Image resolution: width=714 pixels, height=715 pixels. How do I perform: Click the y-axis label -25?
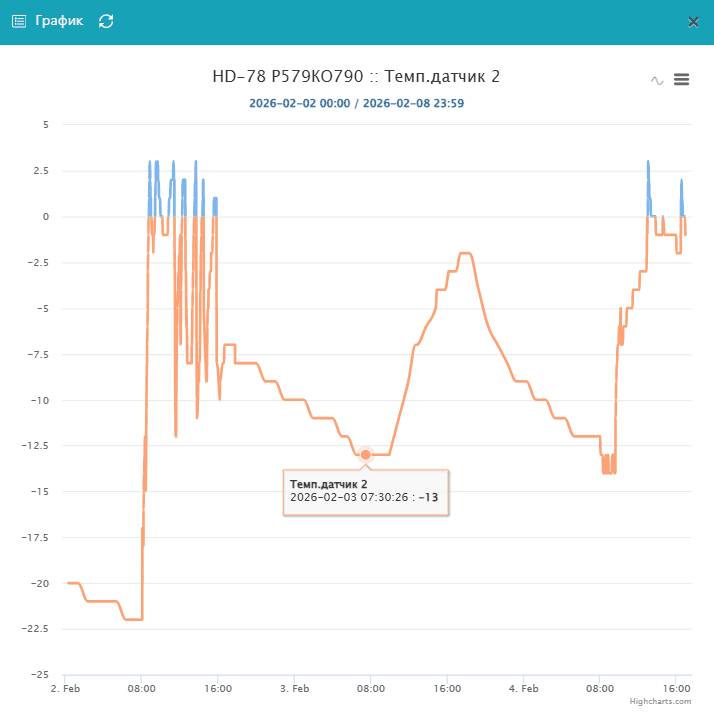[39, 674]
